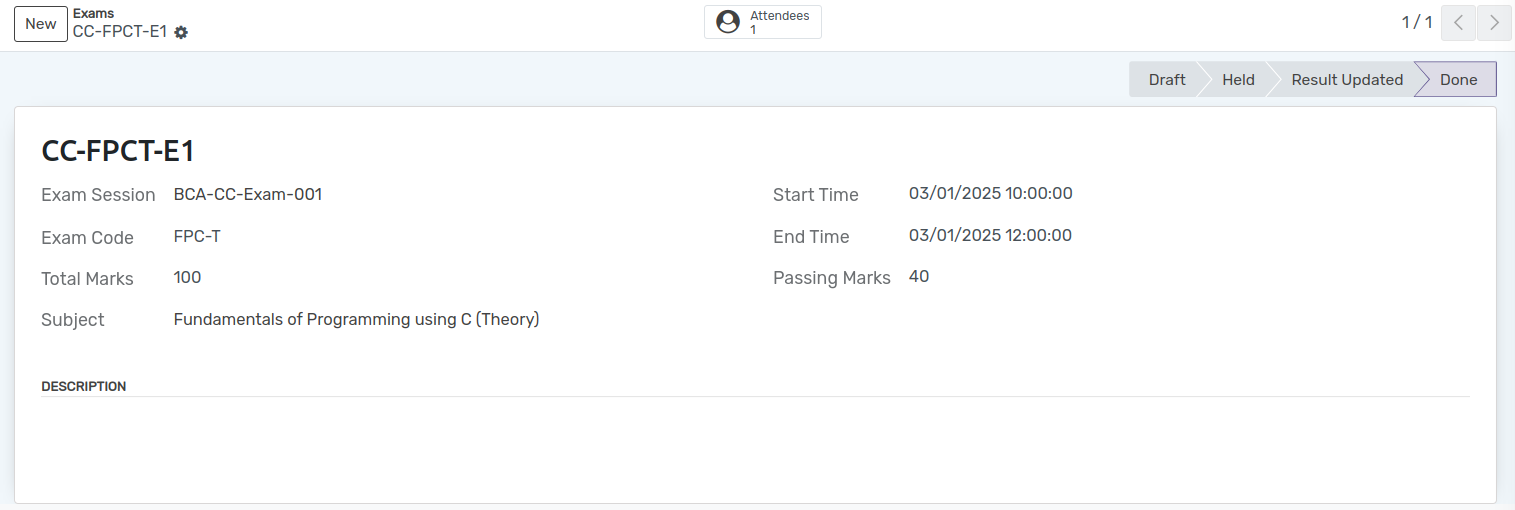Create a New exam record
The image size is (1515, 510).
point(41,23)
